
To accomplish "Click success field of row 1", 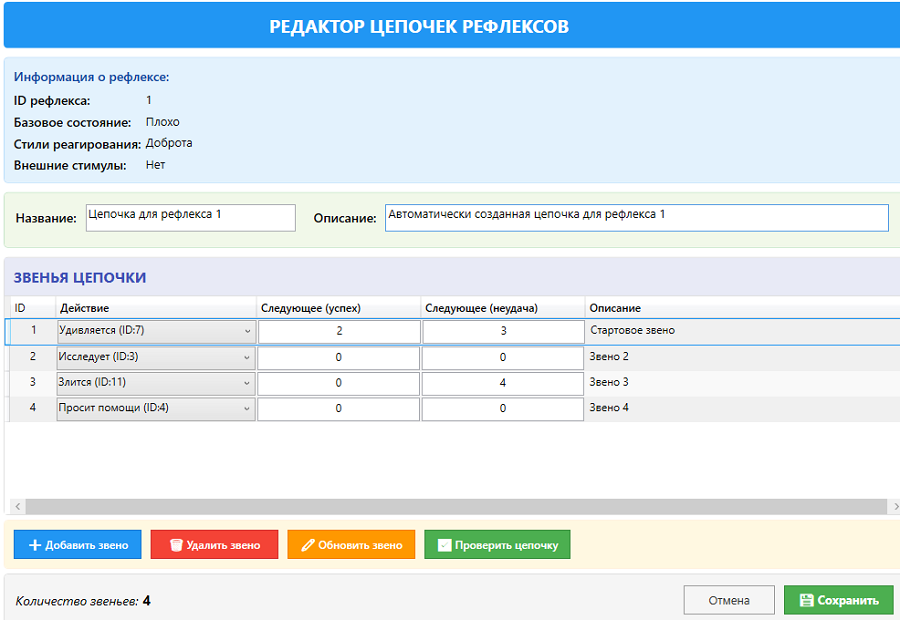I will tap(339, 331).
